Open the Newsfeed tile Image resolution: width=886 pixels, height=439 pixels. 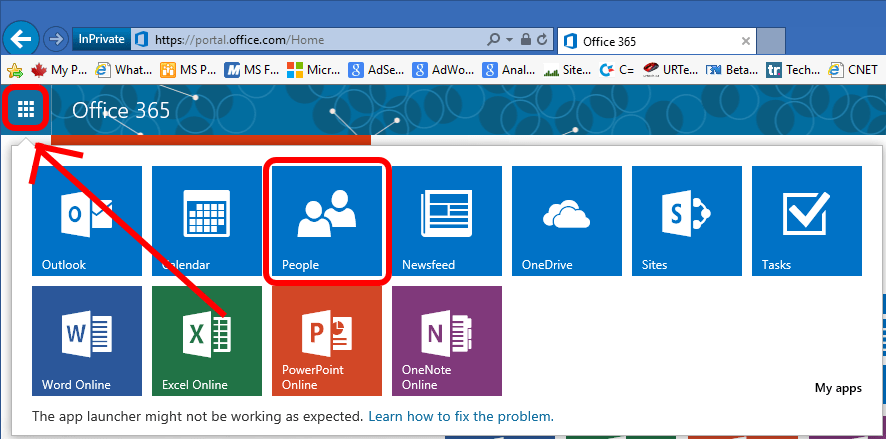pyautogui.click(x=447, y=221)
